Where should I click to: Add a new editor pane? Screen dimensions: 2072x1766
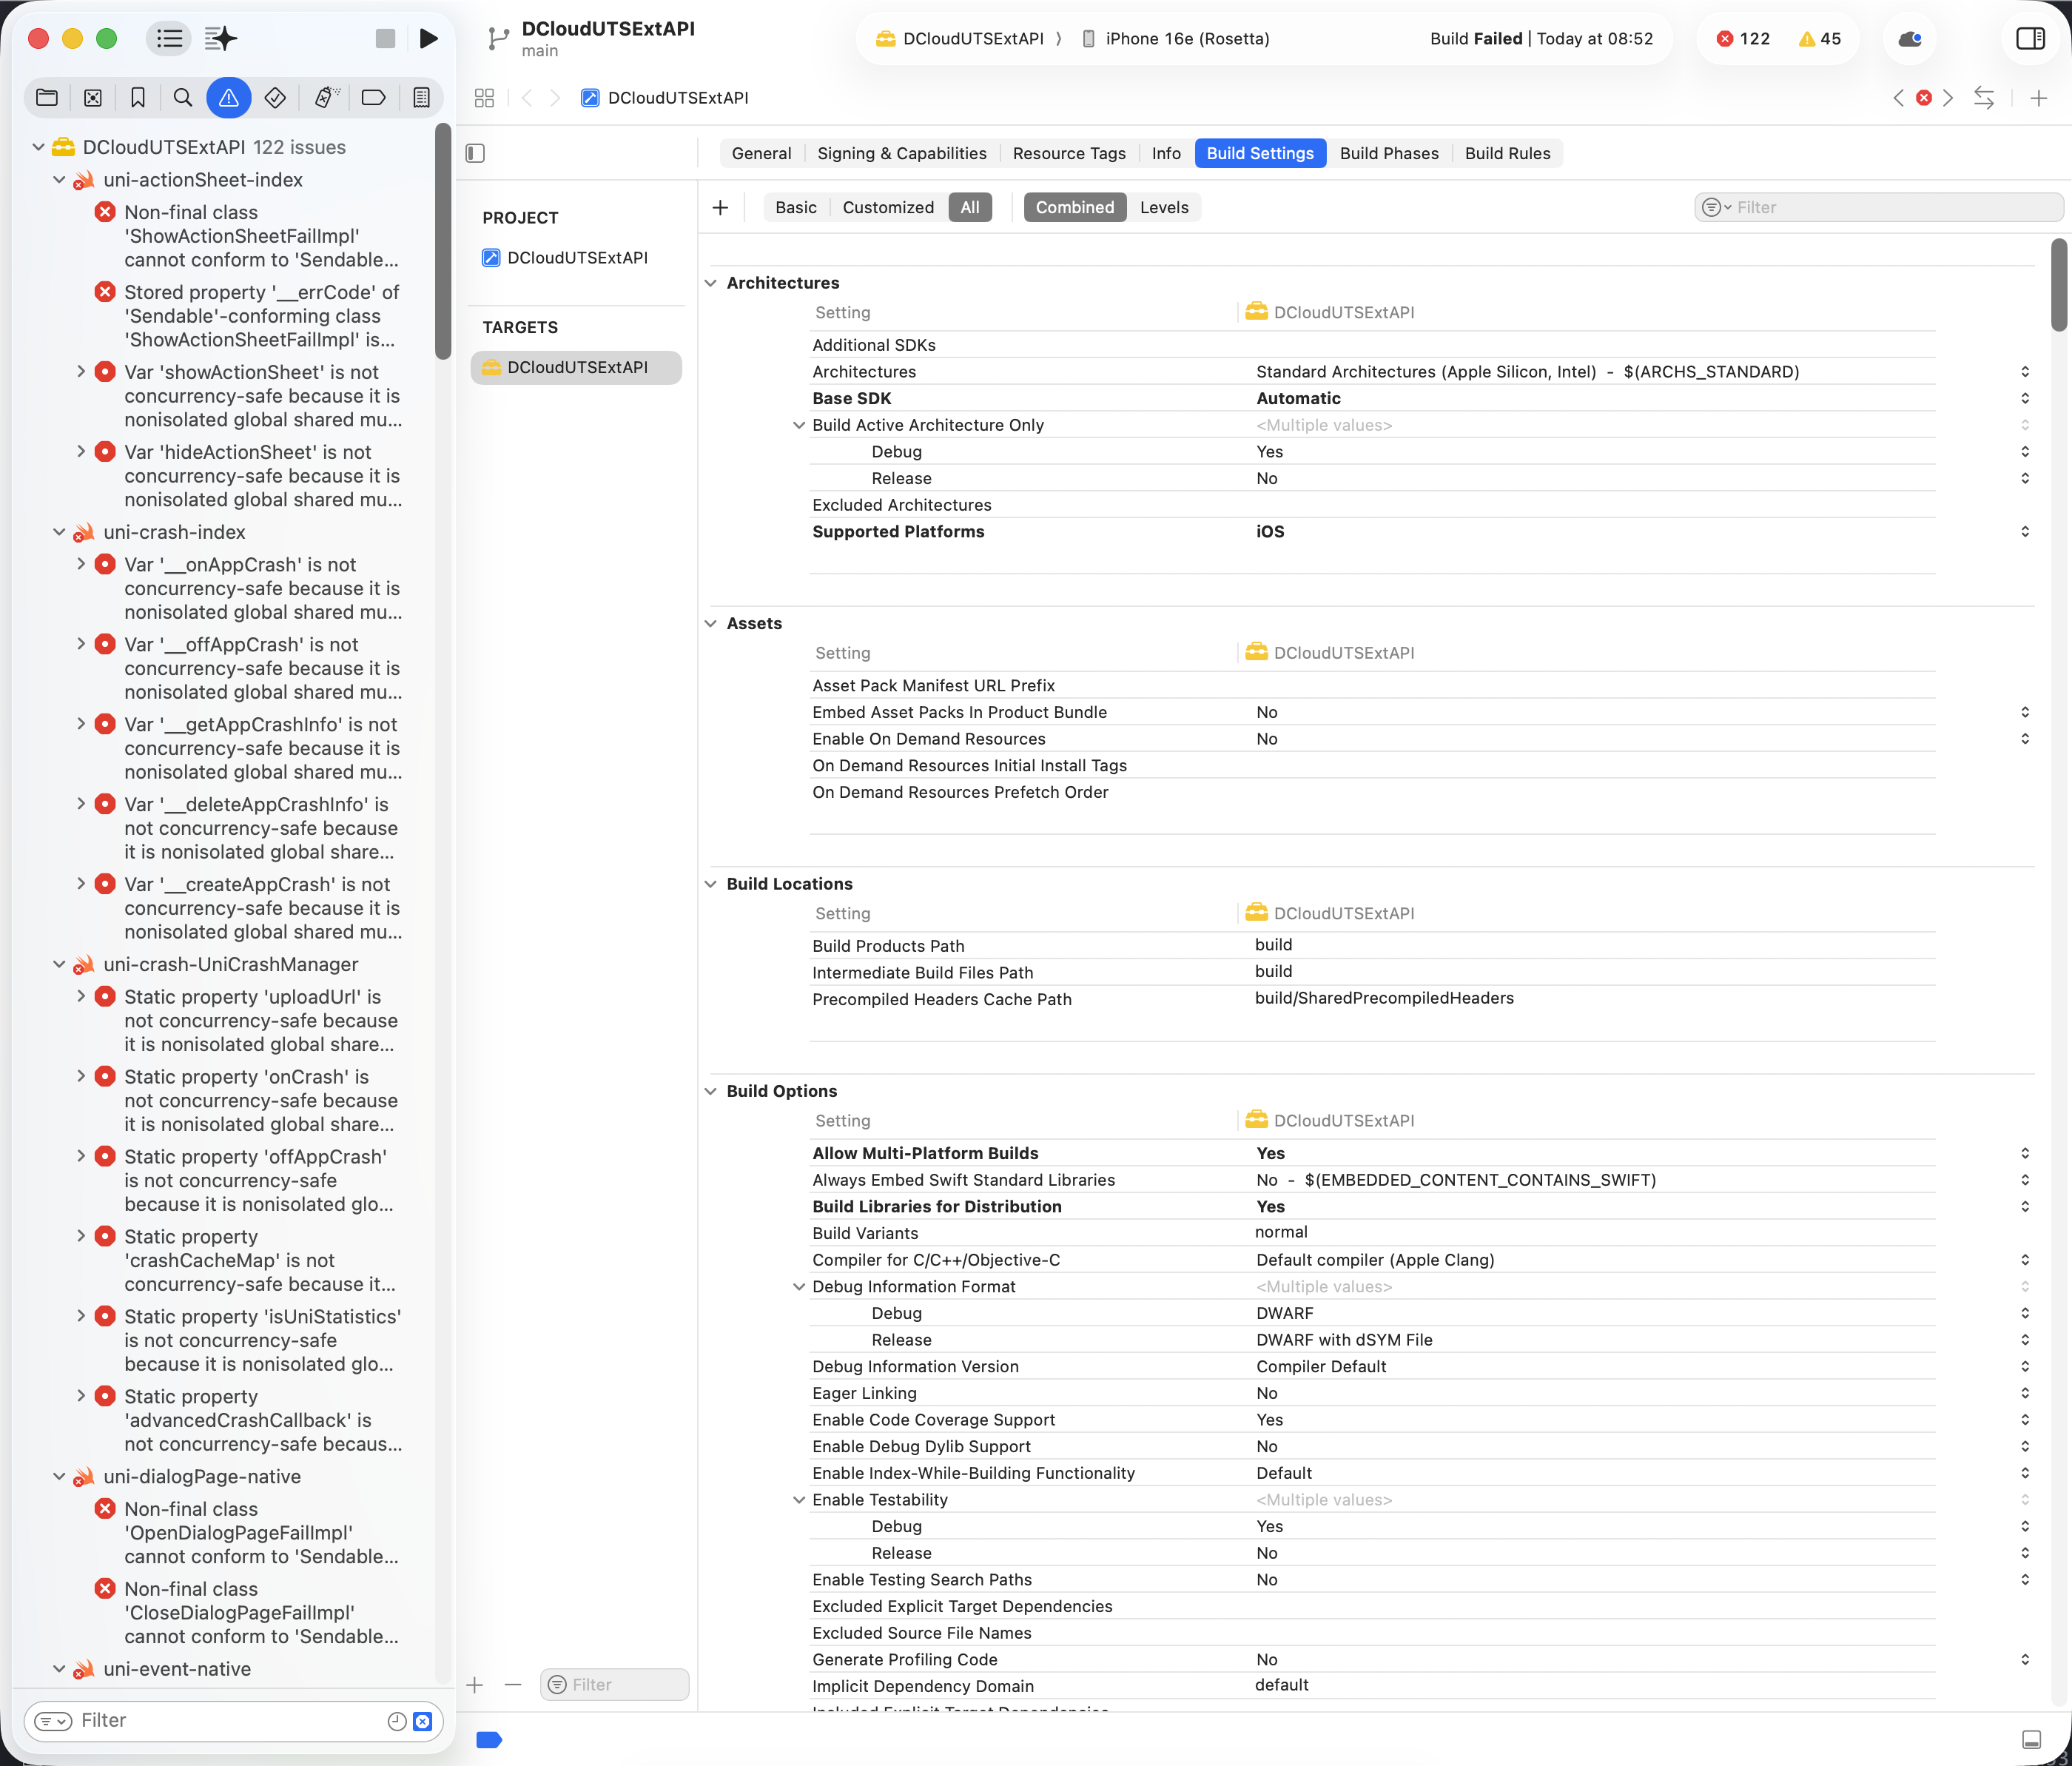click(2039, 98)
